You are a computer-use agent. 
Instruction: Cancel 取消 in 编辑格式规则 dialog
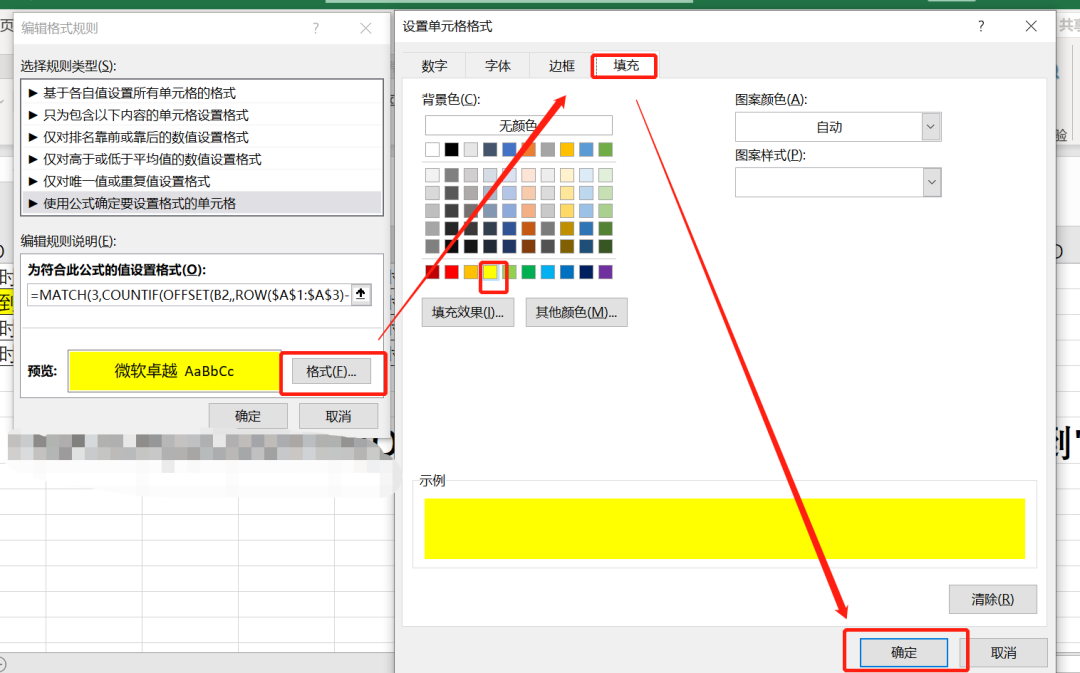[338, 416]
